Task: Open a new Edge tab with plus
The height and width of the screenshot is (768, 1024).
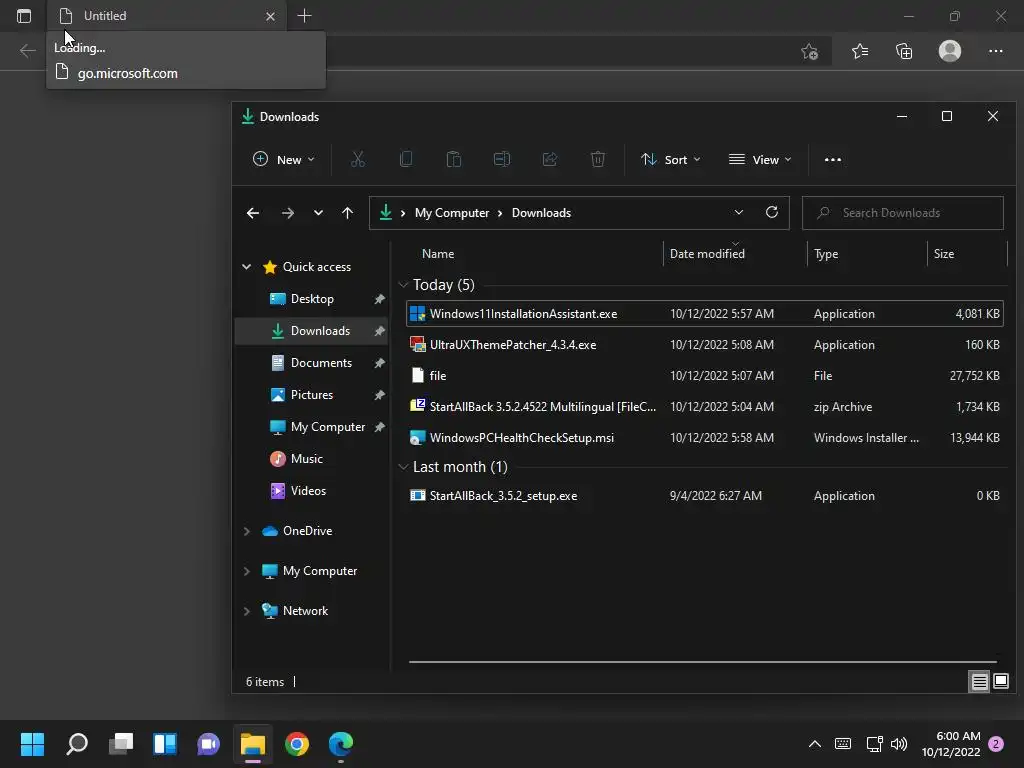Action: coord(304,16)
